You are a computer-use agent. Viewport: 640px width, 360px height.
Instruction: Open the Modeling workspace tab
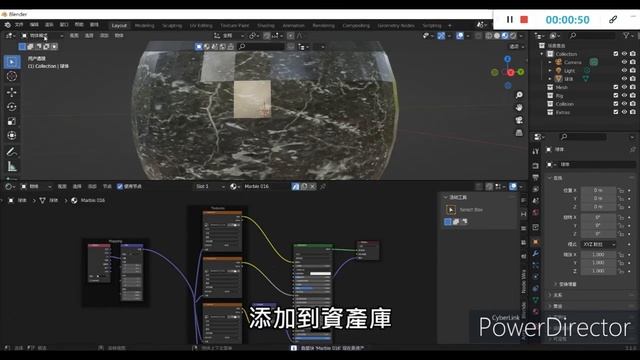click(x=144, y=25)
